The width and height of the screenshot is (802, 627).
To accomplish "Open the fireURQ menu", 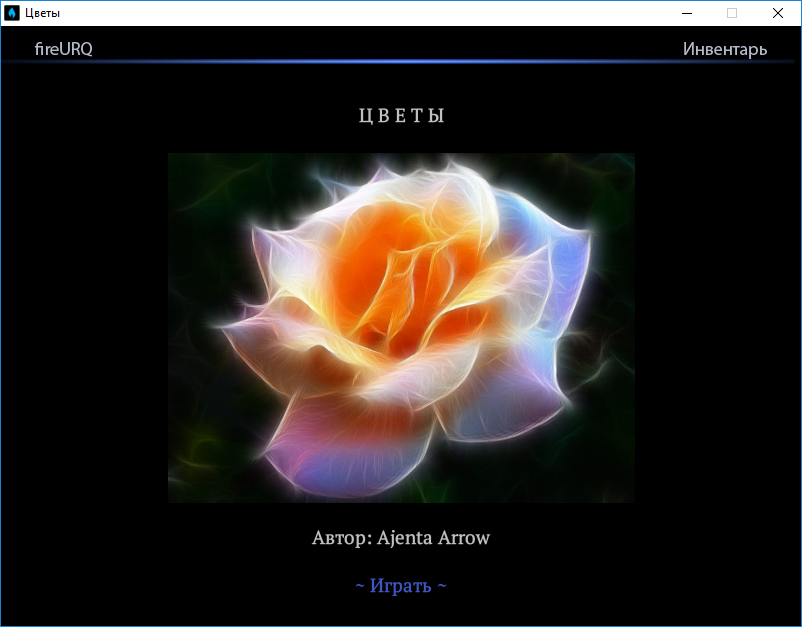I will point(63,49).
